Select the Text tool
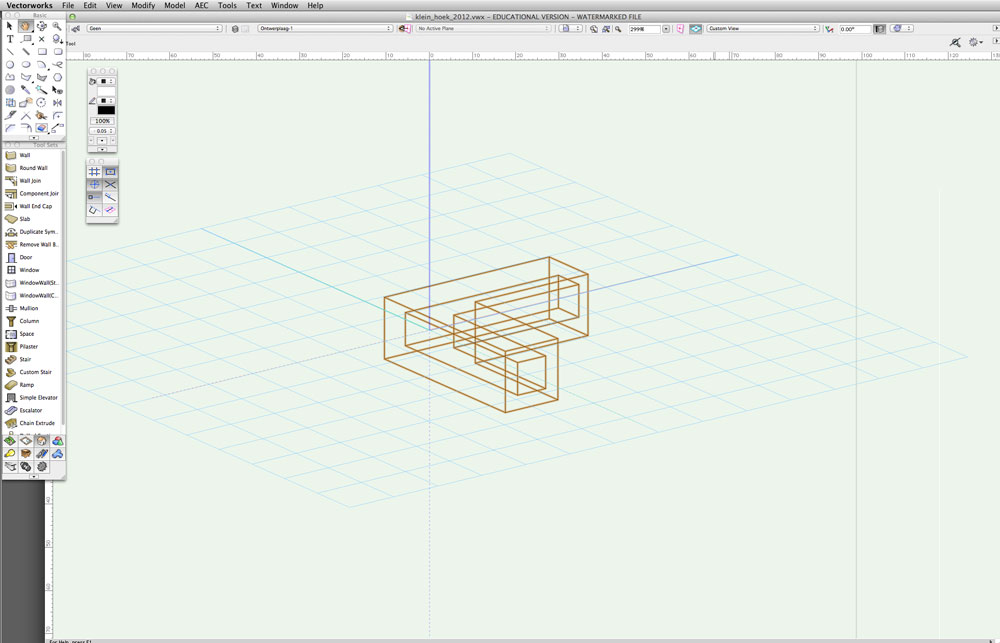 pos(10,39)
